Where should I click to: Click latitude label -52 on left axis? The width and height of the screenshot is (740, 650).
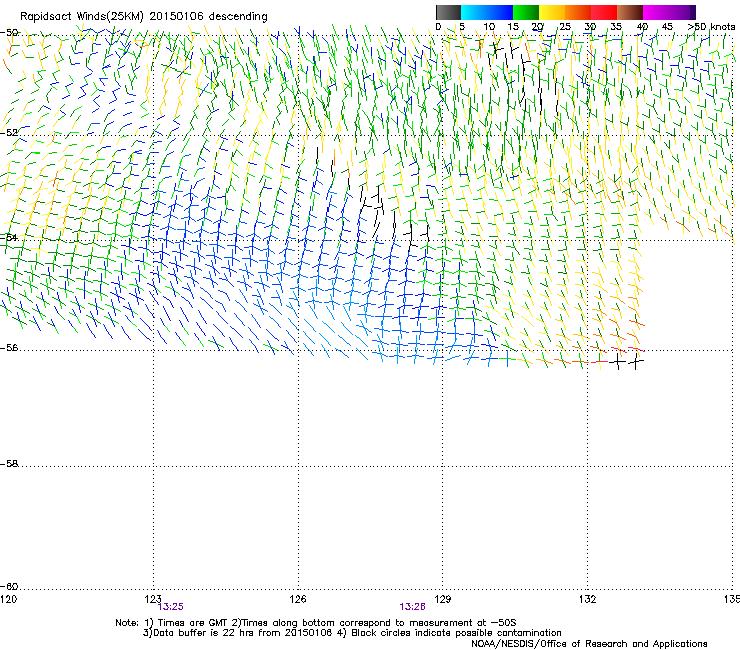tap(9, 133)
